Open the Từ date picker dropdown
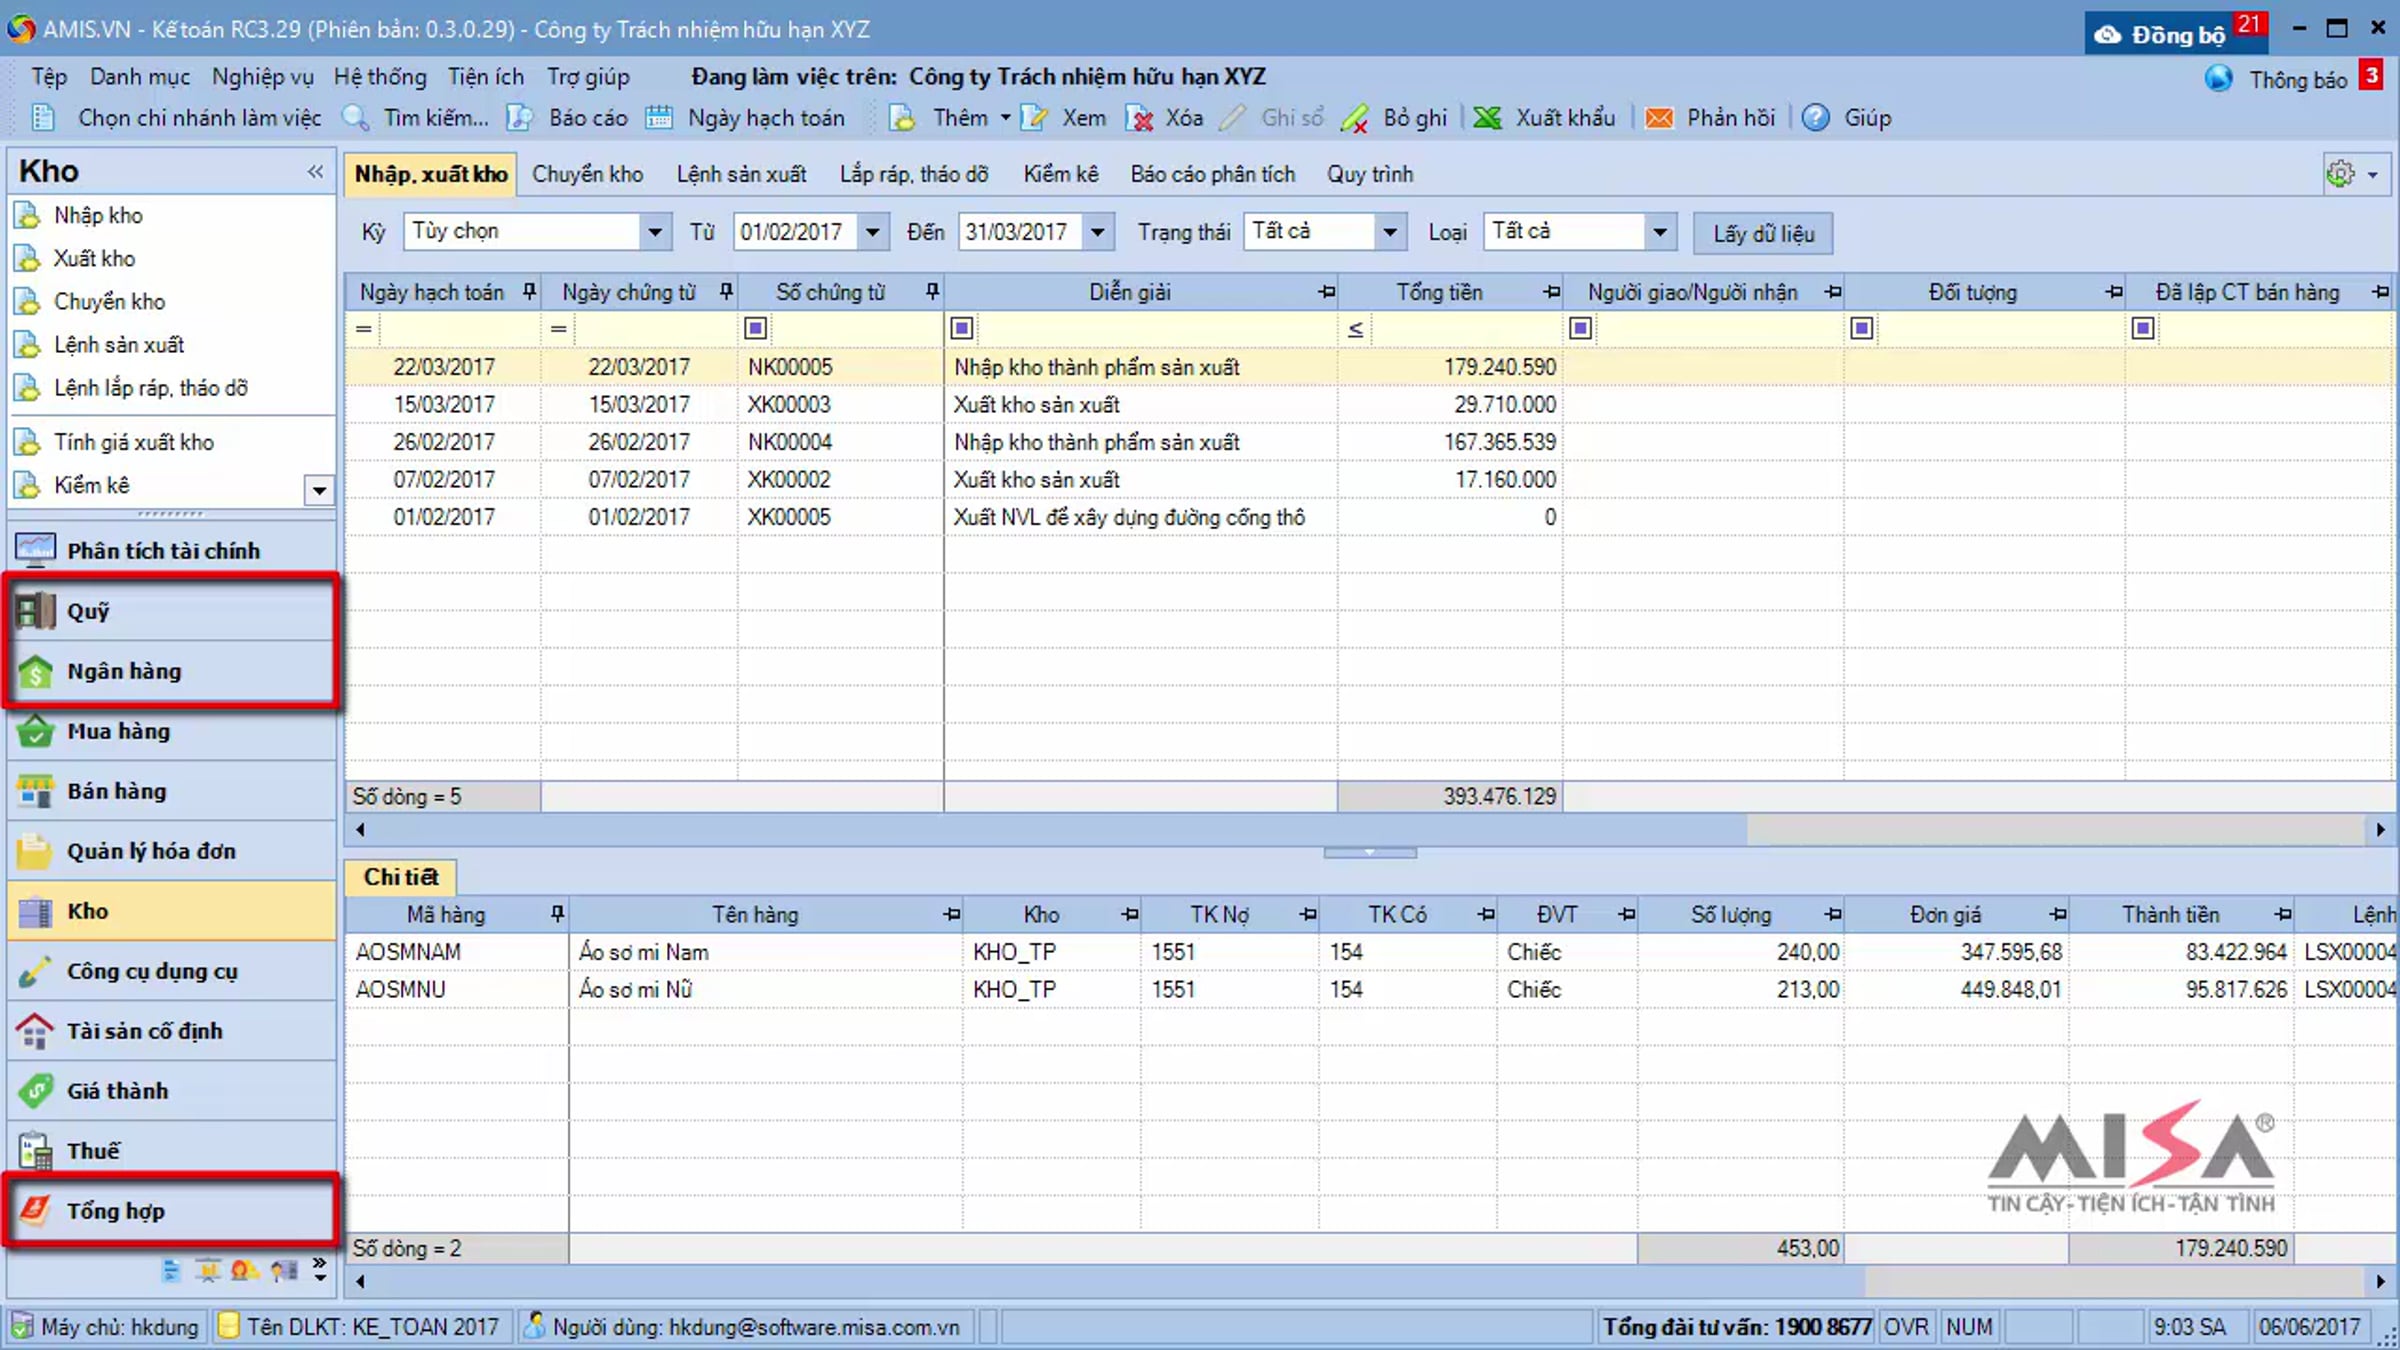 [872, 232]
